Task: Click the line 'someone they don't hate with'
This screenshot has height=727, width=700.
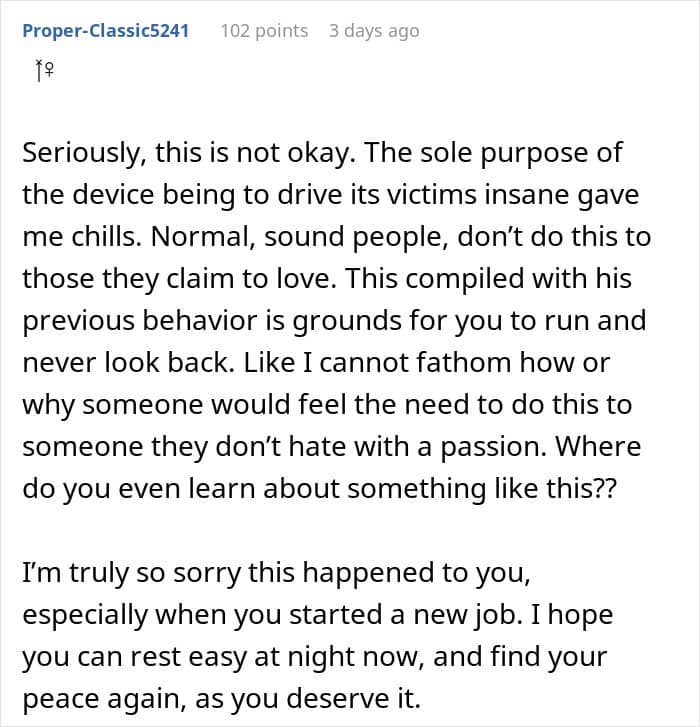Action: [331, 447]
